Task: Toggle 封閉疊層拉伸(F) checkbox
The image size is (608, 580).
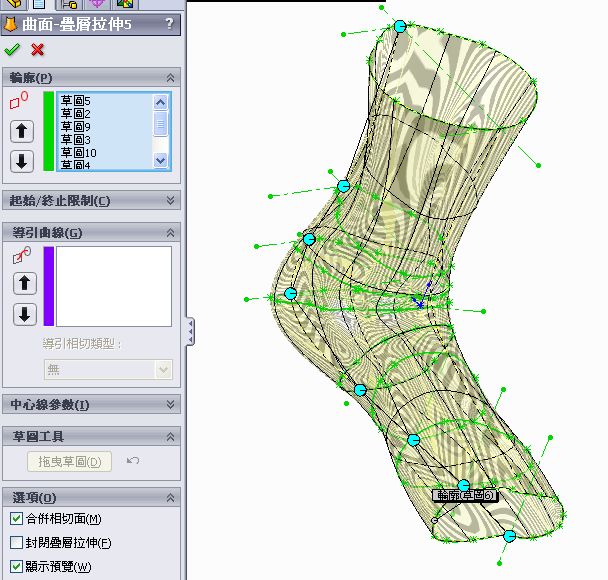Action: tap(16, 542)
